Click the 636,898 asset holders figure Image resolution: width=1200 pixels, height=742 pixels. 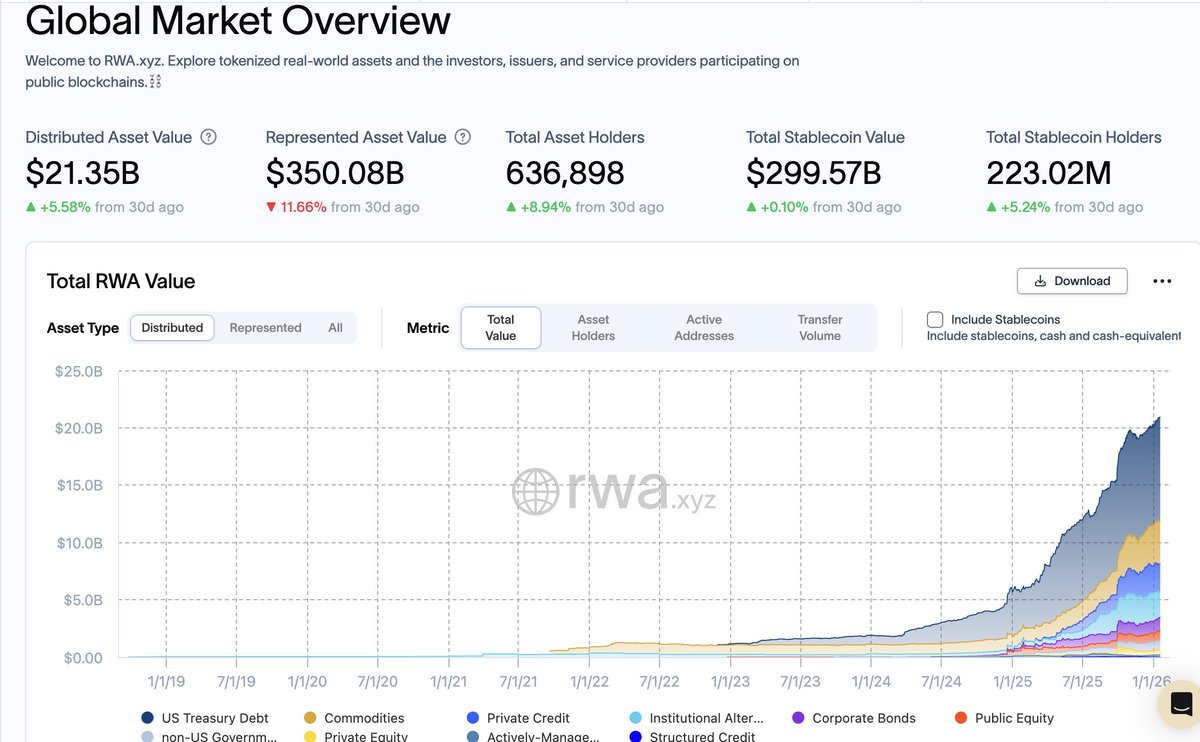click(565, 174)
